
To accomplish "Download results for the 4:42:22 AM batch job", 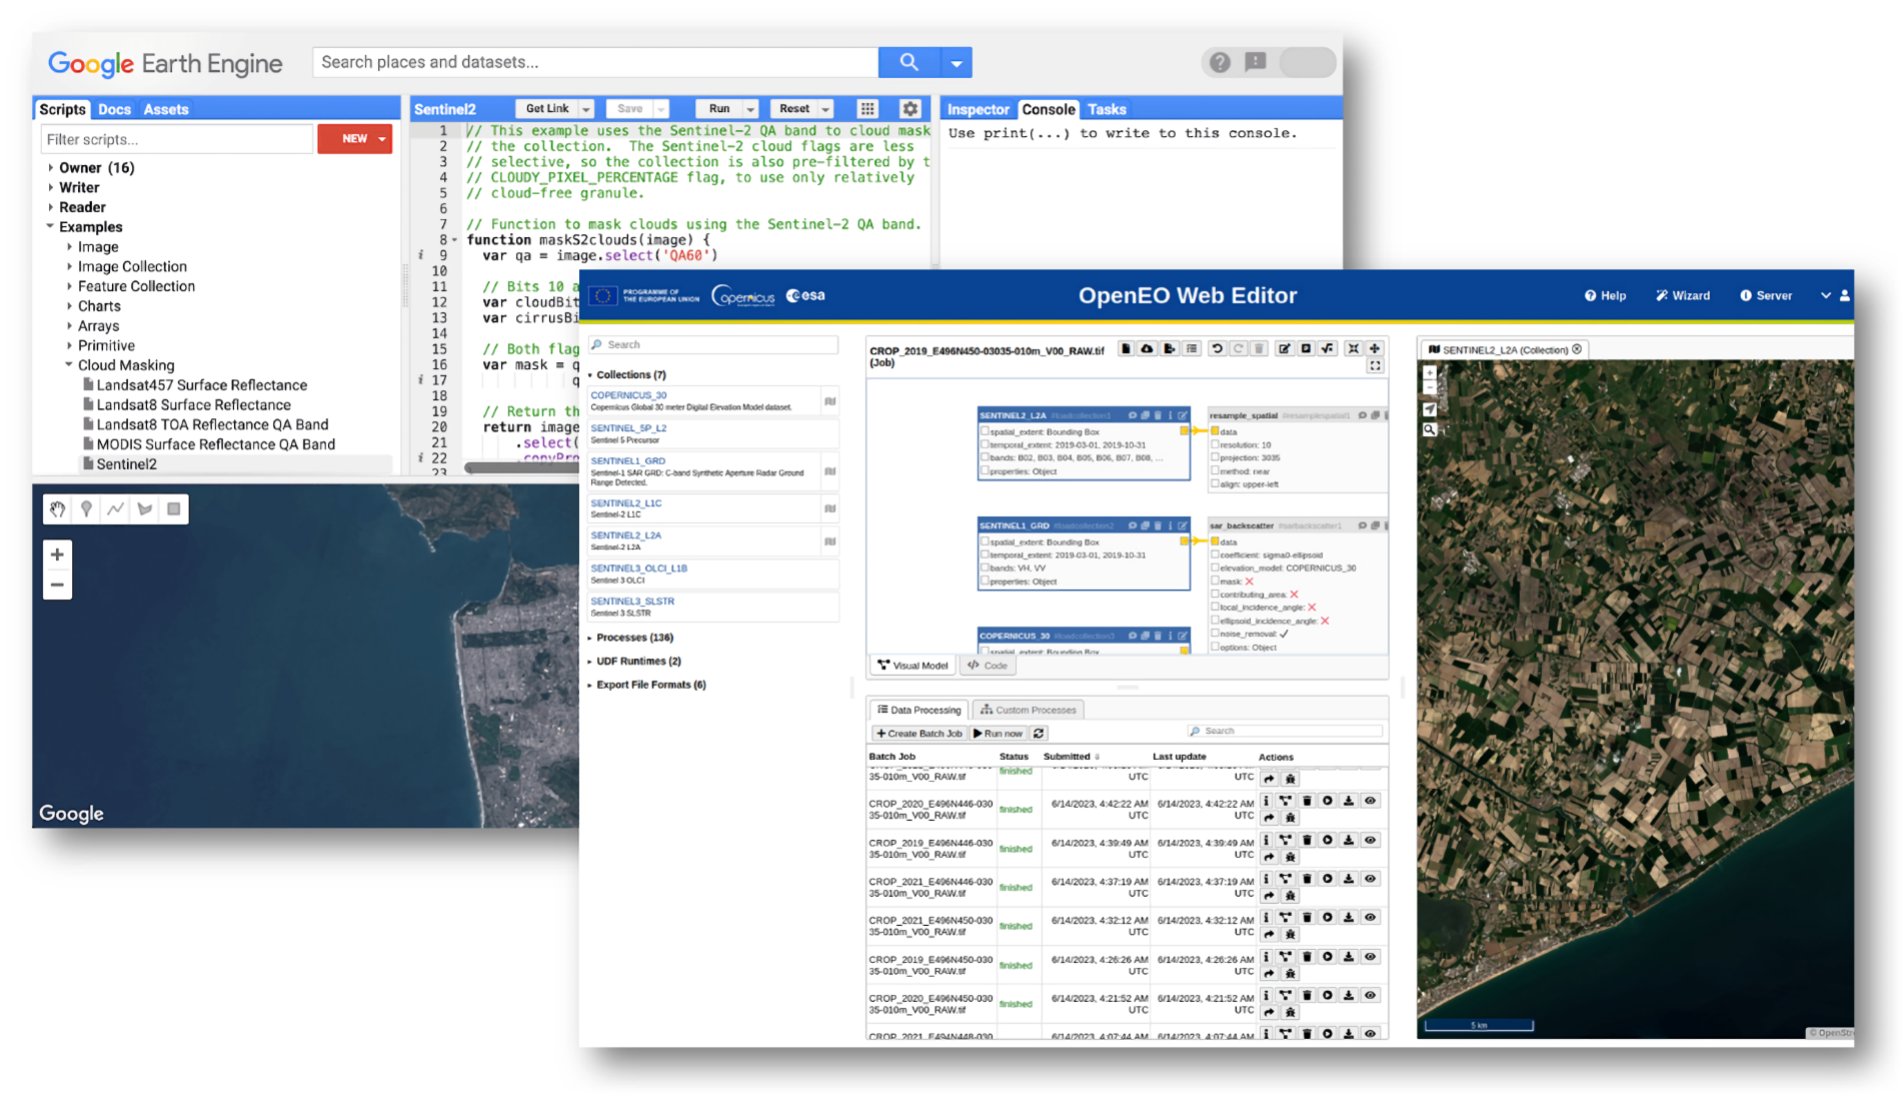I will point(1348,801).
